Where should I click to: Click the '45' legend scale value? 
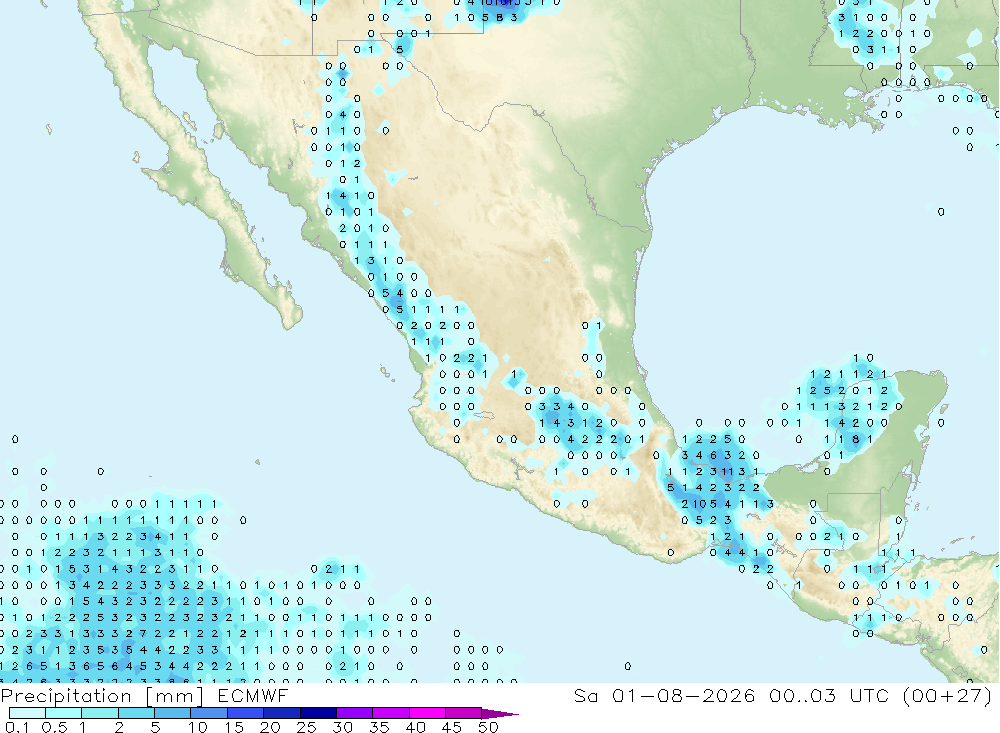coord(452,727)
